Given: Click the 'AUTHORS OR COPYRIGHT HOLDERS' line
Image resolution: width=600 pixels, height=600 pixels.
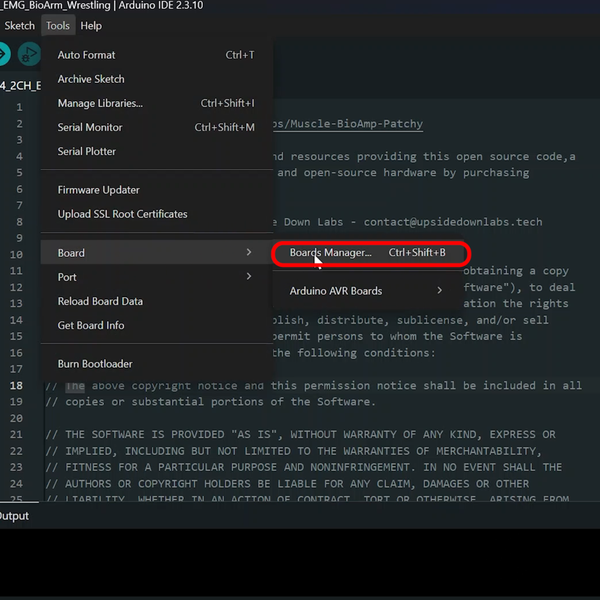Looking at the screenshot, I should coord(287,484).
